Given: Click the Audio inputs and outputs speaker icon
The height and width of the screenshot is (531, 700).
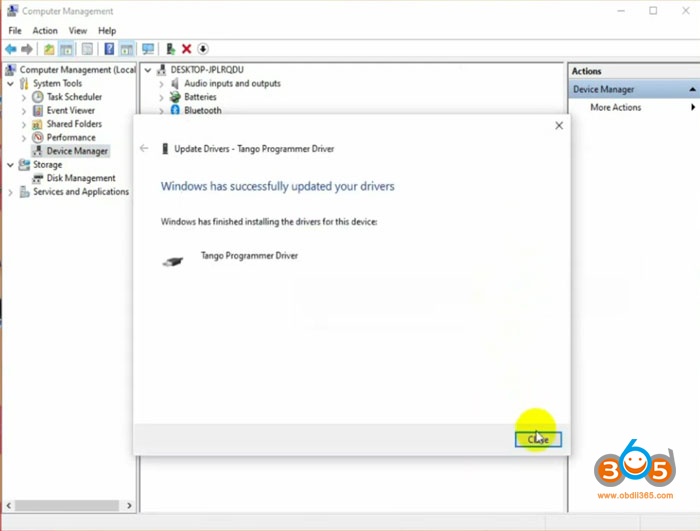Looking at the screenshot, I should coord(175,84).
